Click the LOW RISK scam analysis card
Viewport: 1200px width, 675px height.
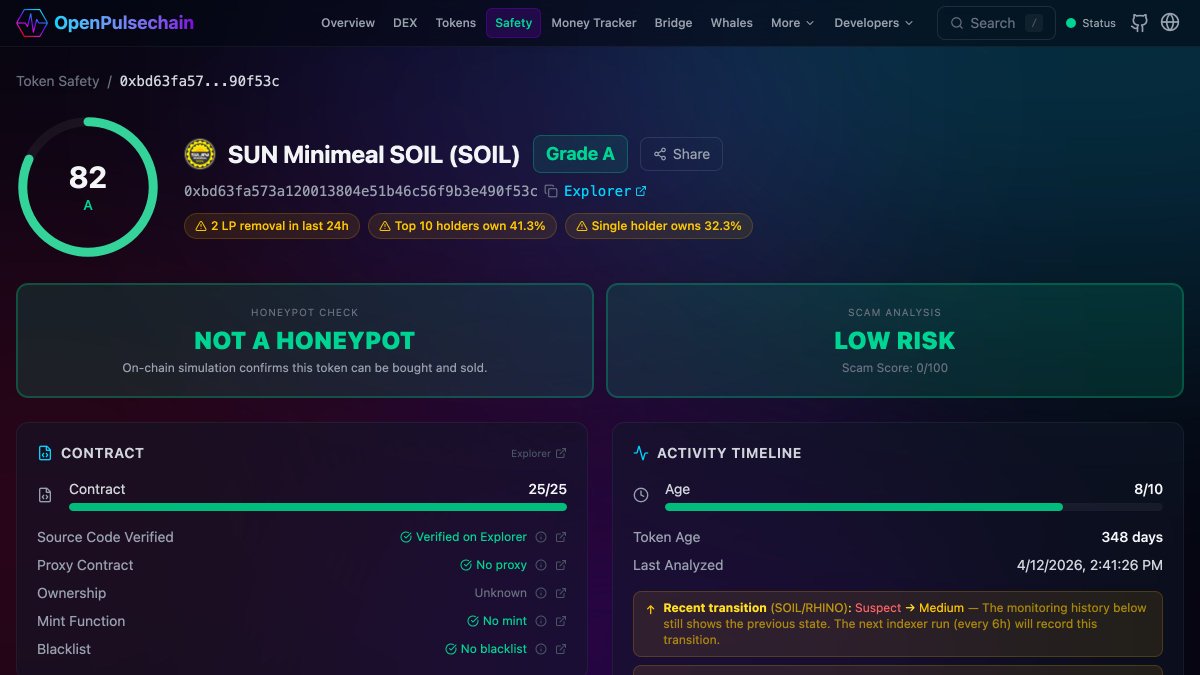(895, 340)
